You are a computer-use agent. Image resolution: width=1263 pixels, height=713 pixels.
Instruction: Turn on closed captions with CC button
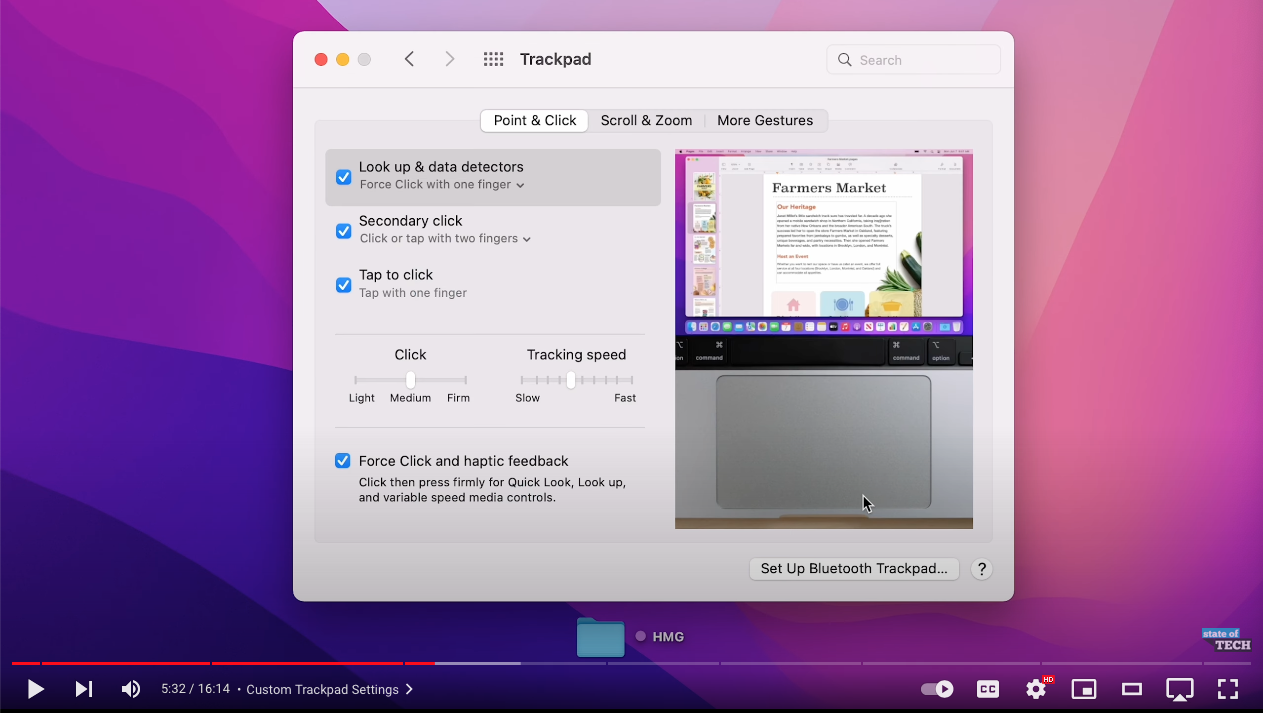point(987,689)
